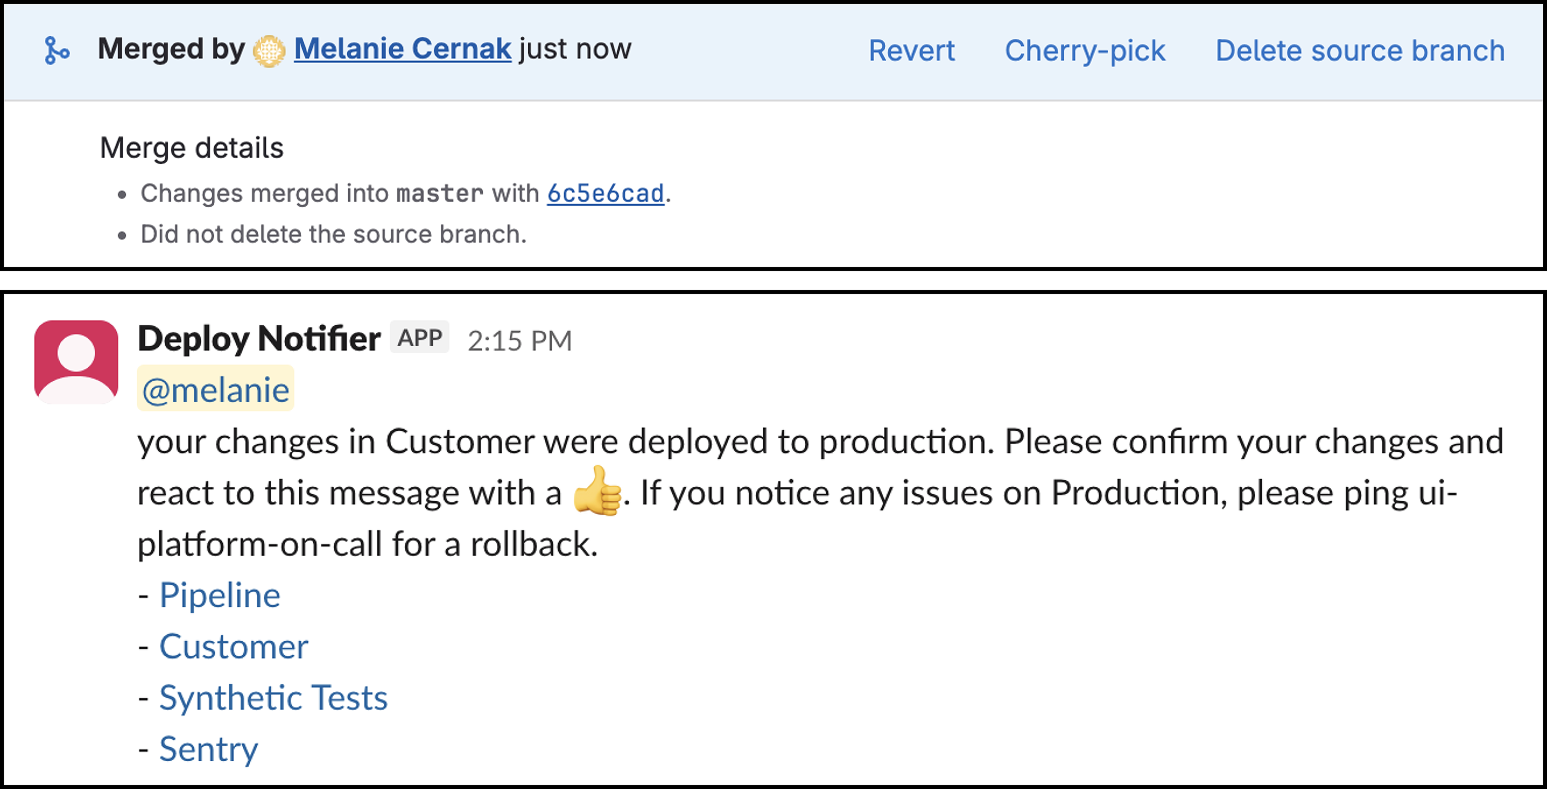Open commit 6c5e6cad link
Image resolution: width=1547 pixels, height=789 pixels.
pyautogui.click(x=605, y=193)
